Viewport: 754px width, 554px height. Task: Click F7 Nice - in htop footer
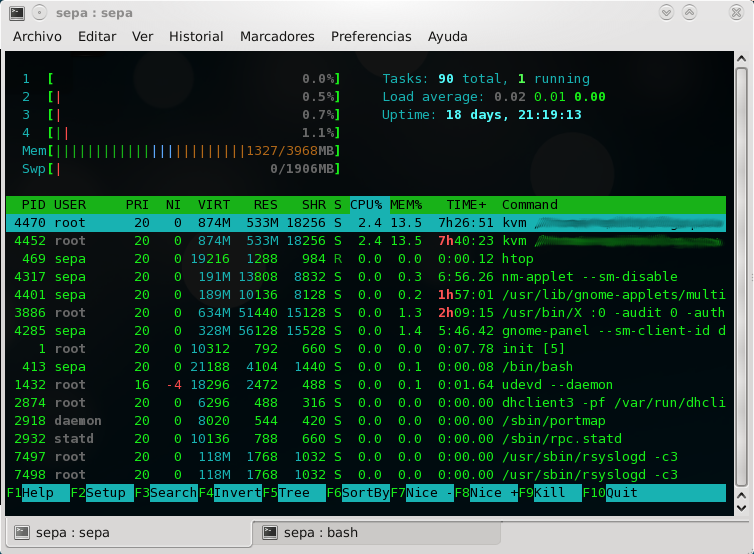pos(422,493)
